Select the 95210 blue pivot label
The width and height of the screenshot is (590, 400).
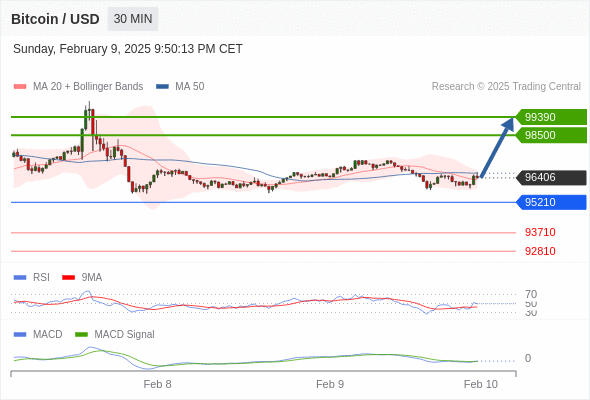(551, 202)
